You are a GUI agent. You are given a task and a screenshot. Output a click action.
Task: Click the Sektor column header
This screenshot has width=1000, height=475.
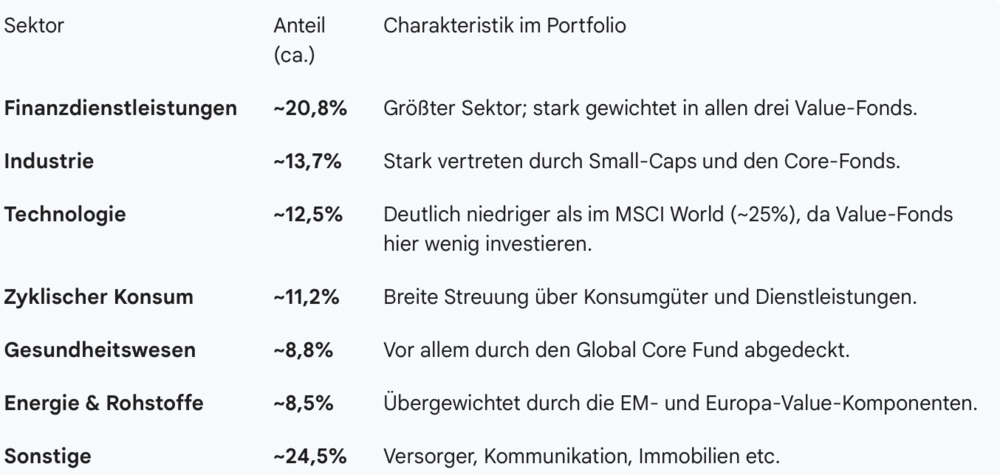[x=34, y=26]
